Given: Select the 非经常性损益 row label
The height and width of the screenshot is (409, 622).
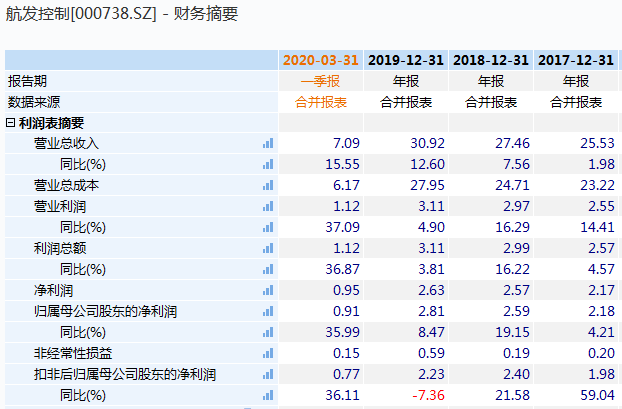Looking at the screenshot, I should 73,353.
